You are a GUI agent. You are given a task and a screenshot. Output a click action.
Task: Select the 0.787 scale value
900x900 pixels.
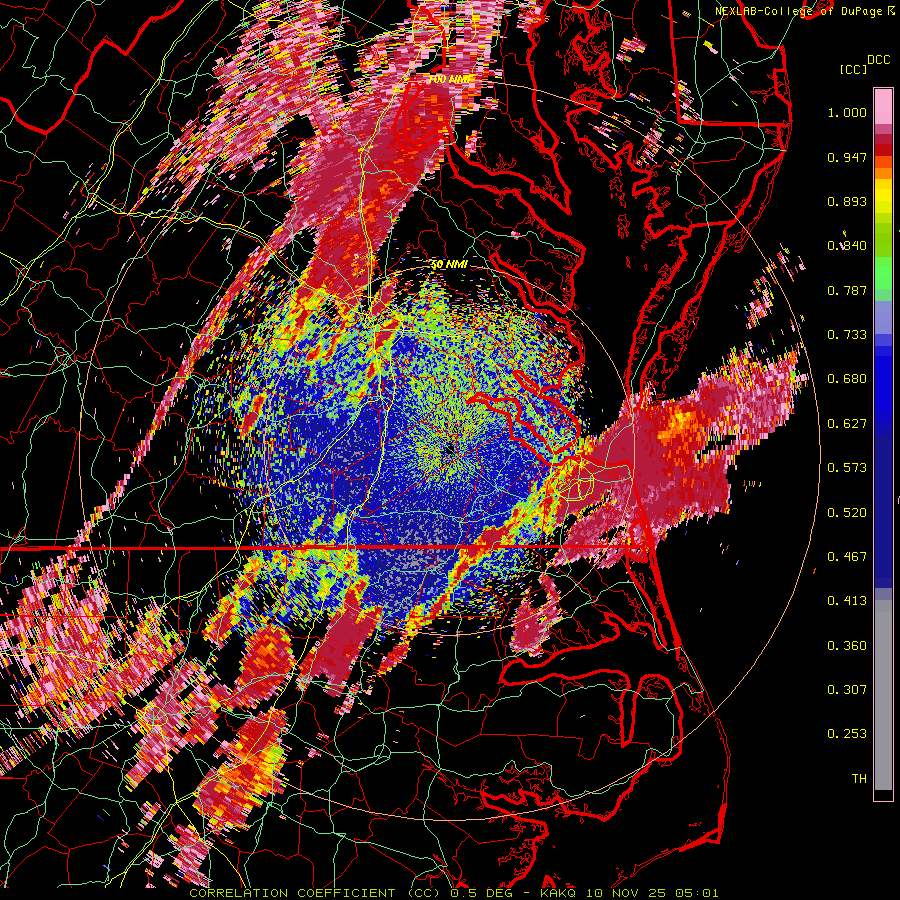pyautogui.click(x=847, y=290)
